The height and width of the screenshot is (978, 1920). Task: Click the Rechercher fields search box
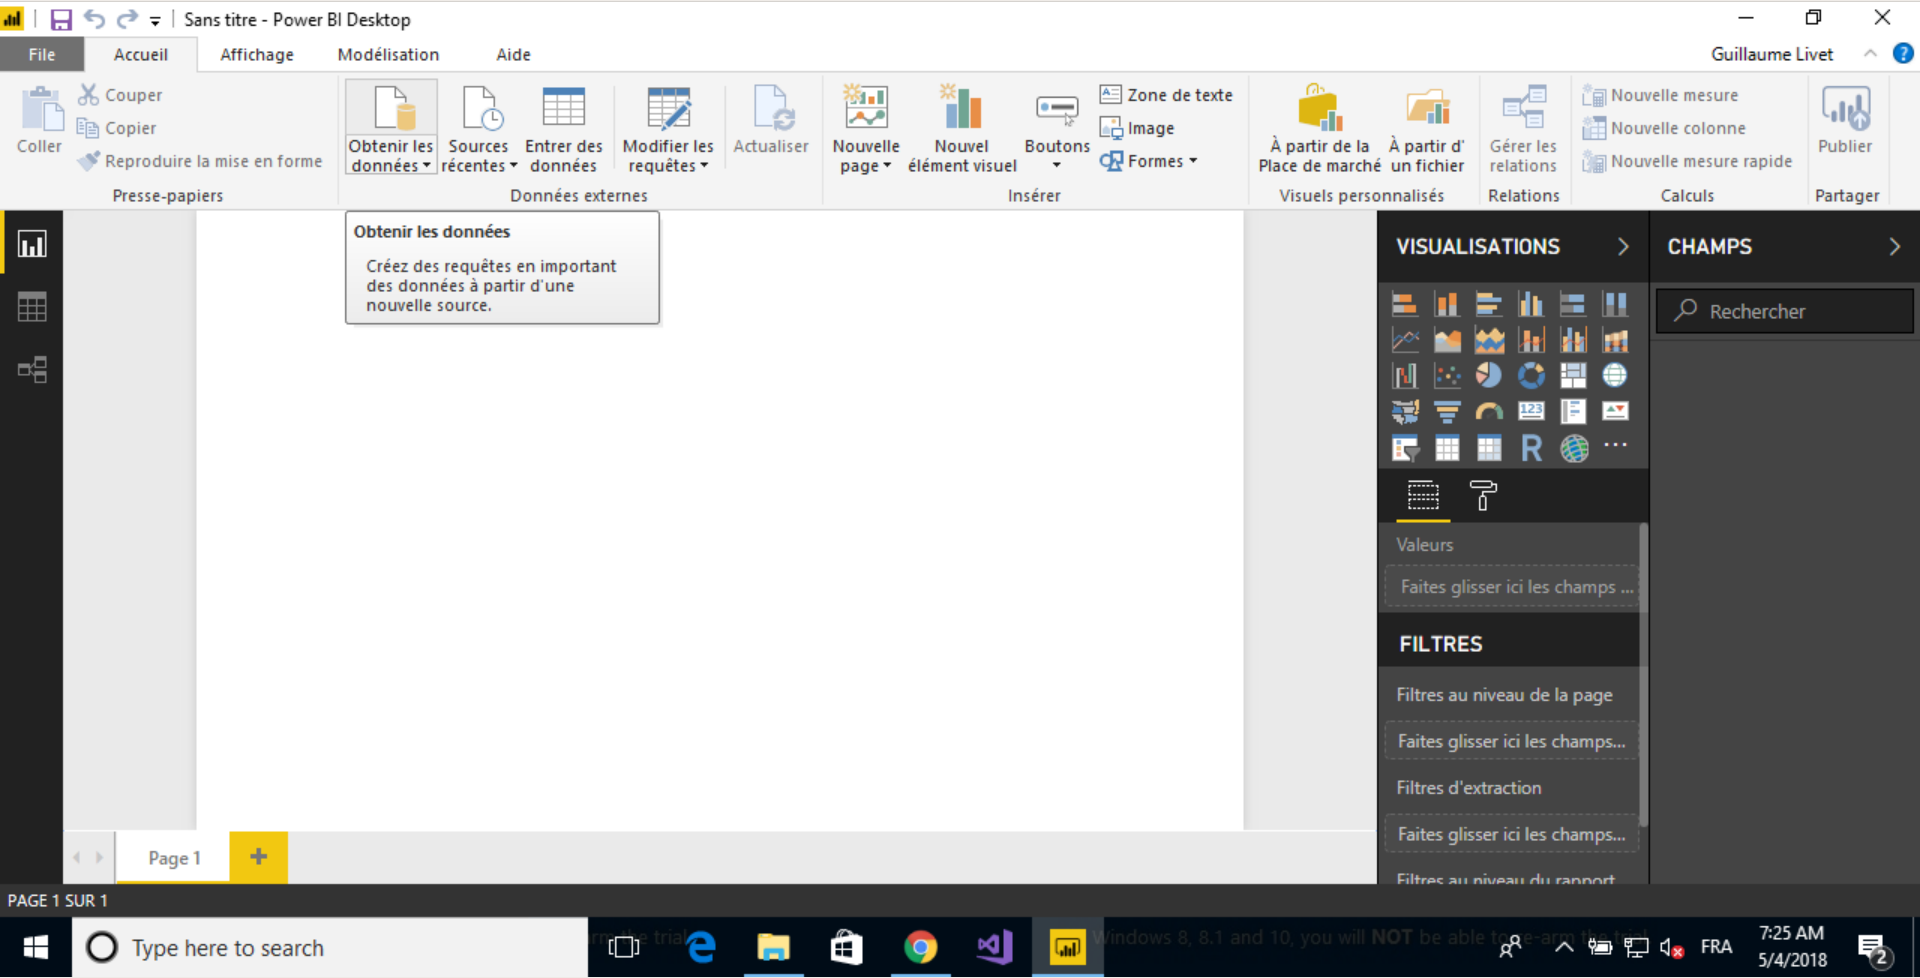coord(1785,311)
